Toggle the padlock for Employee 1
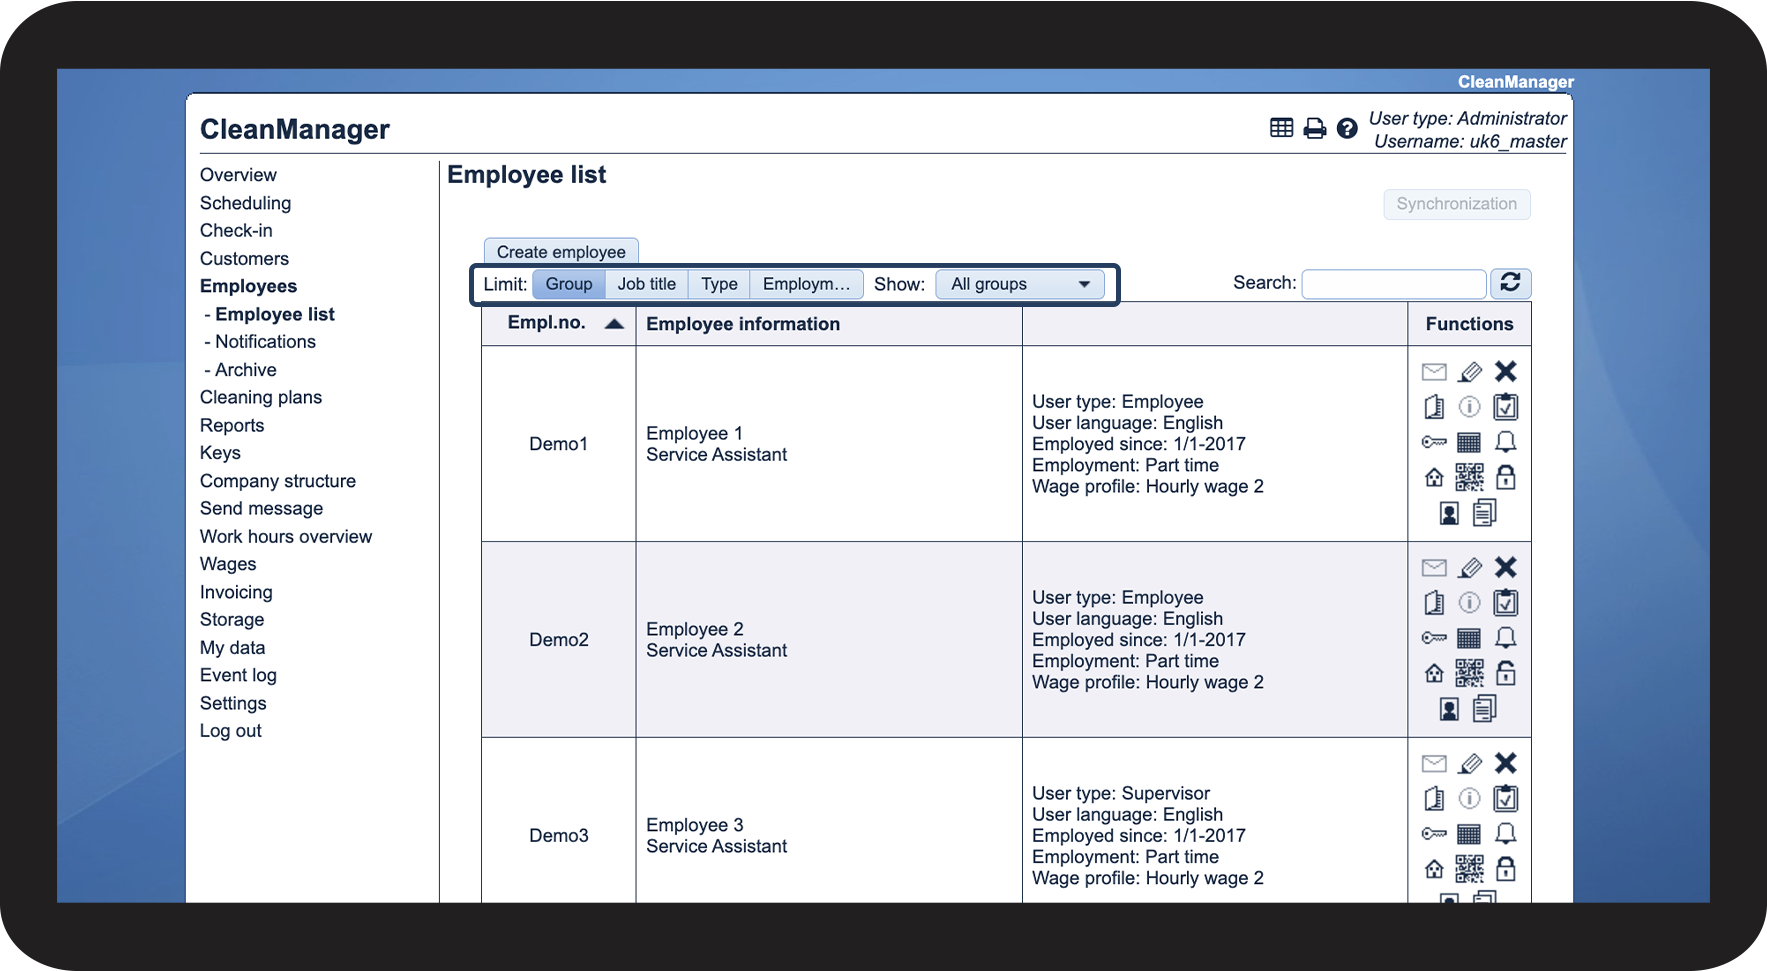Screen dimensions: 1767x971 click(x=1505, y=478)
